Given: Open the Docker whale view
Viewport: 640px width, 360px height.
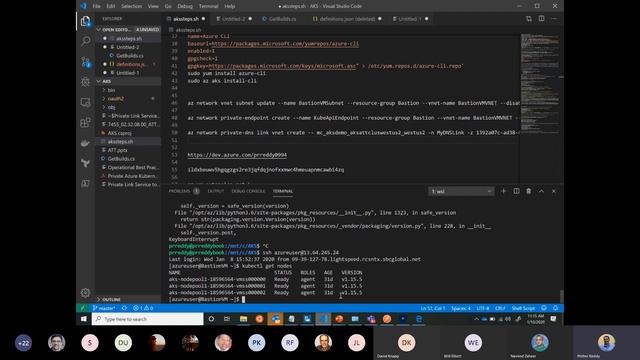Looking at the screenshot, I should (85, 143).
